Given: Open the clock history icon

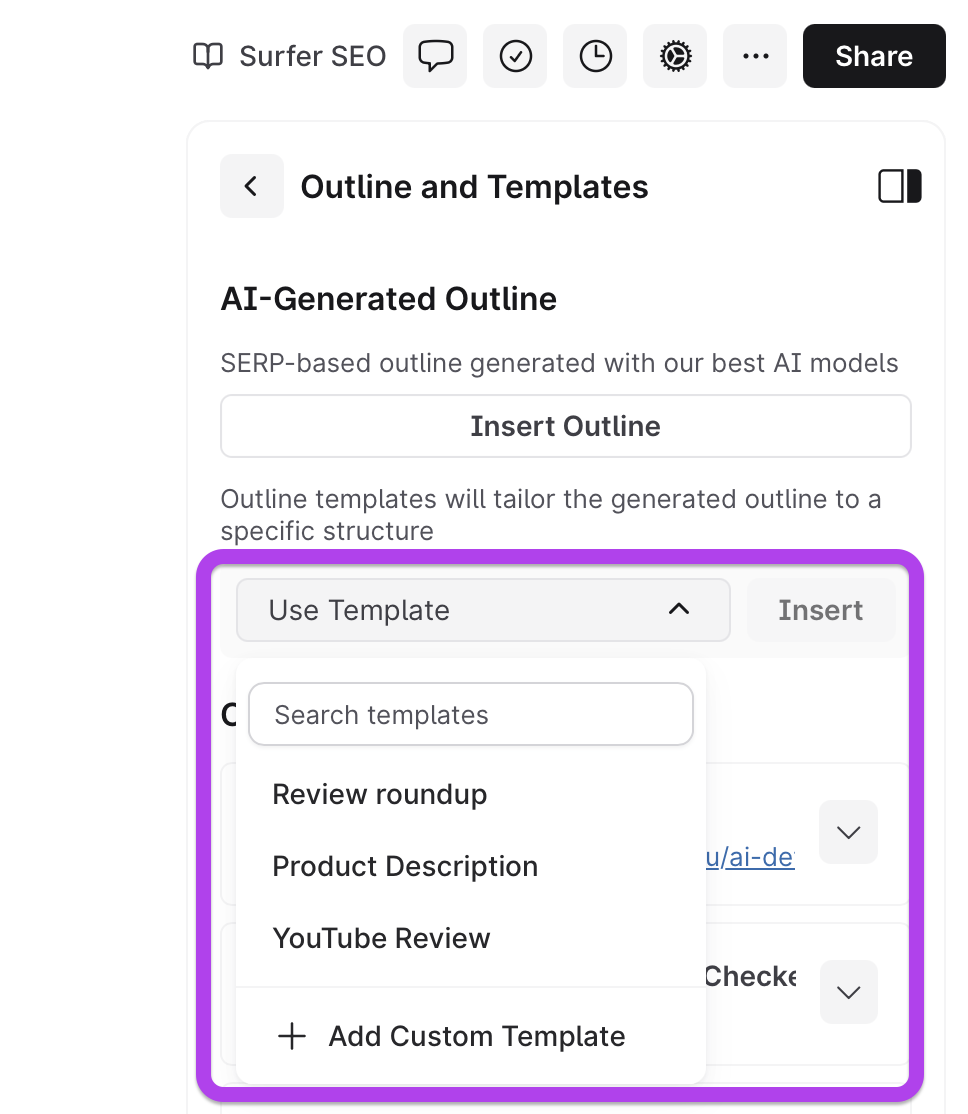Looking at the screenshot, I should tap(595, 56).
